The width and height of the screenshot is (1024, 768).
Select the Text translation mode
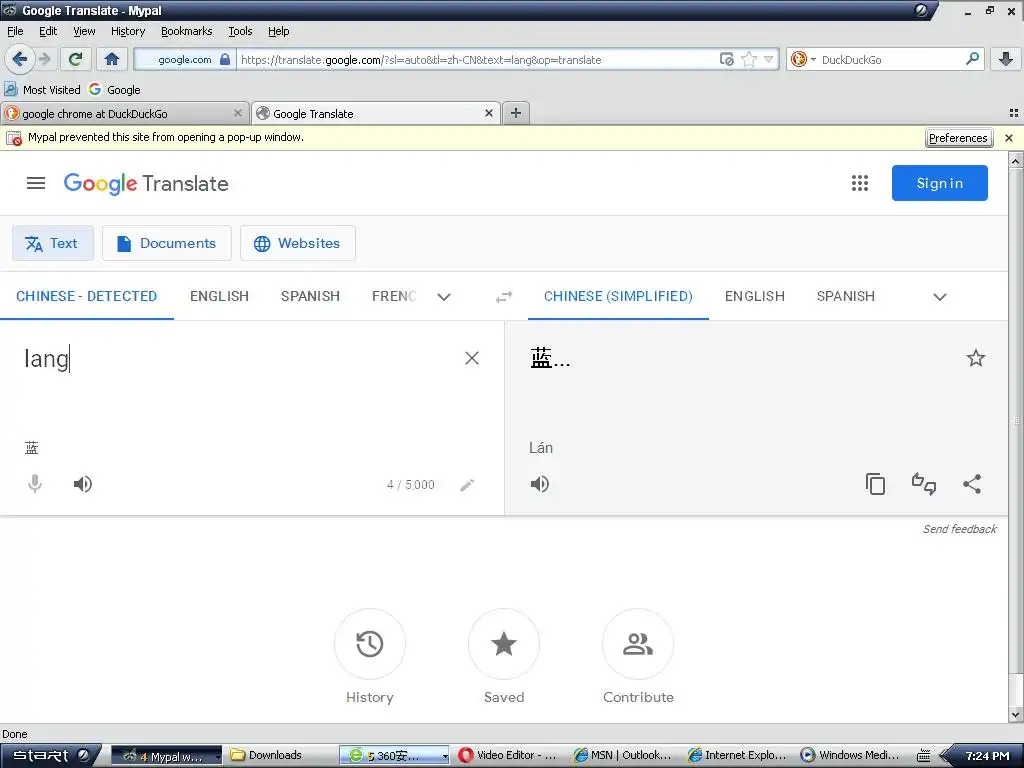pos(53,243)
